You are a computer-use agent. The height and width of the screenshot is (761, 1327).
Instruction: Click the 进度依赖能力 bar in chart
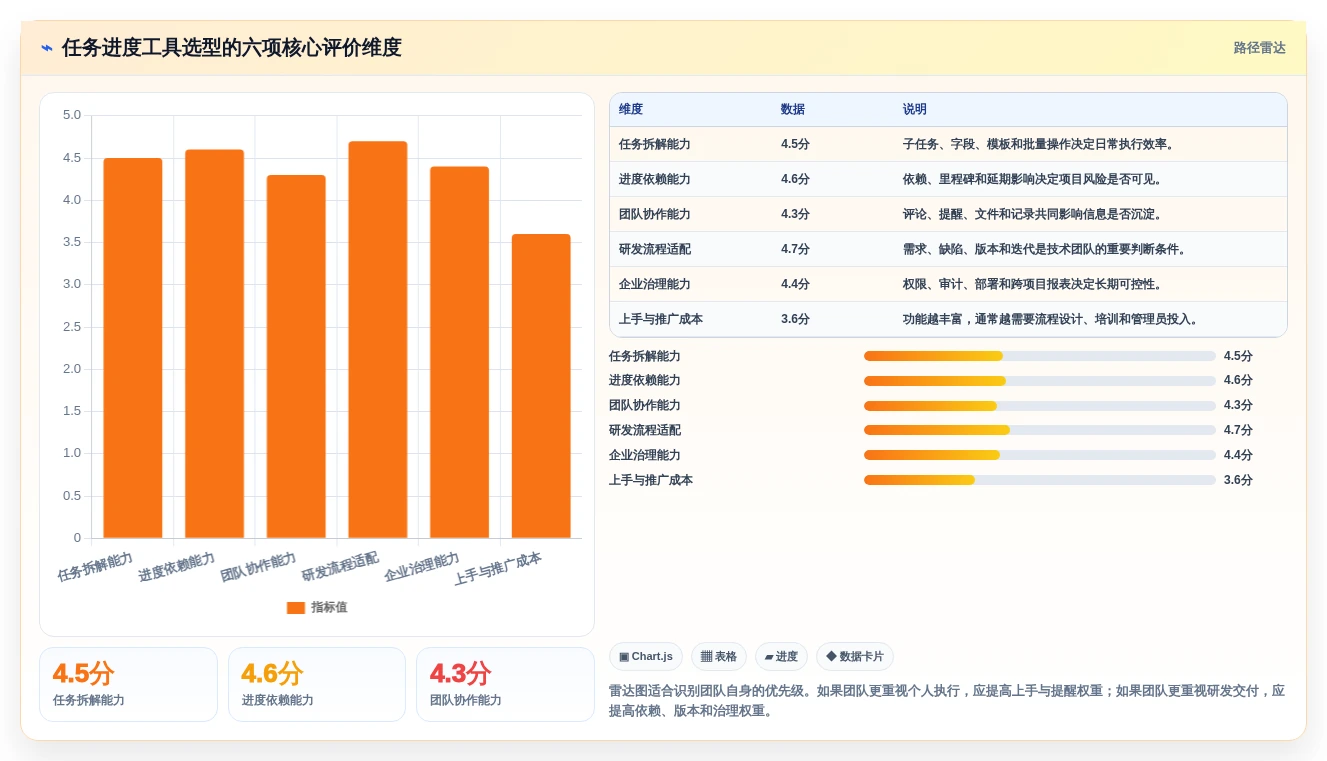point(215,344)
